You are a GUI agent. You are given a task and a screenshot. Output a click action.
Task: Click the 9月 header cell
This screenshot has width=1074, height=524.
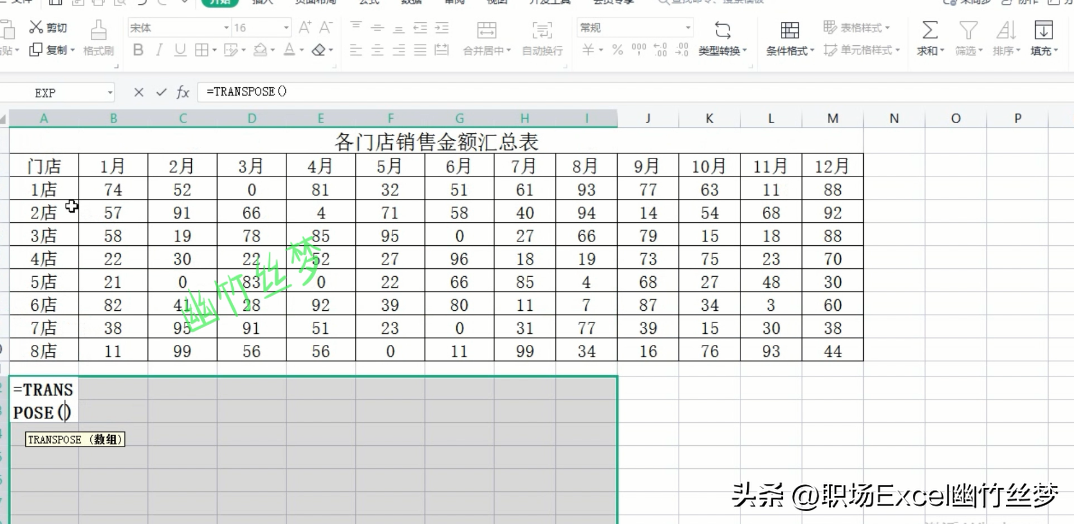[x=648, y=166]
